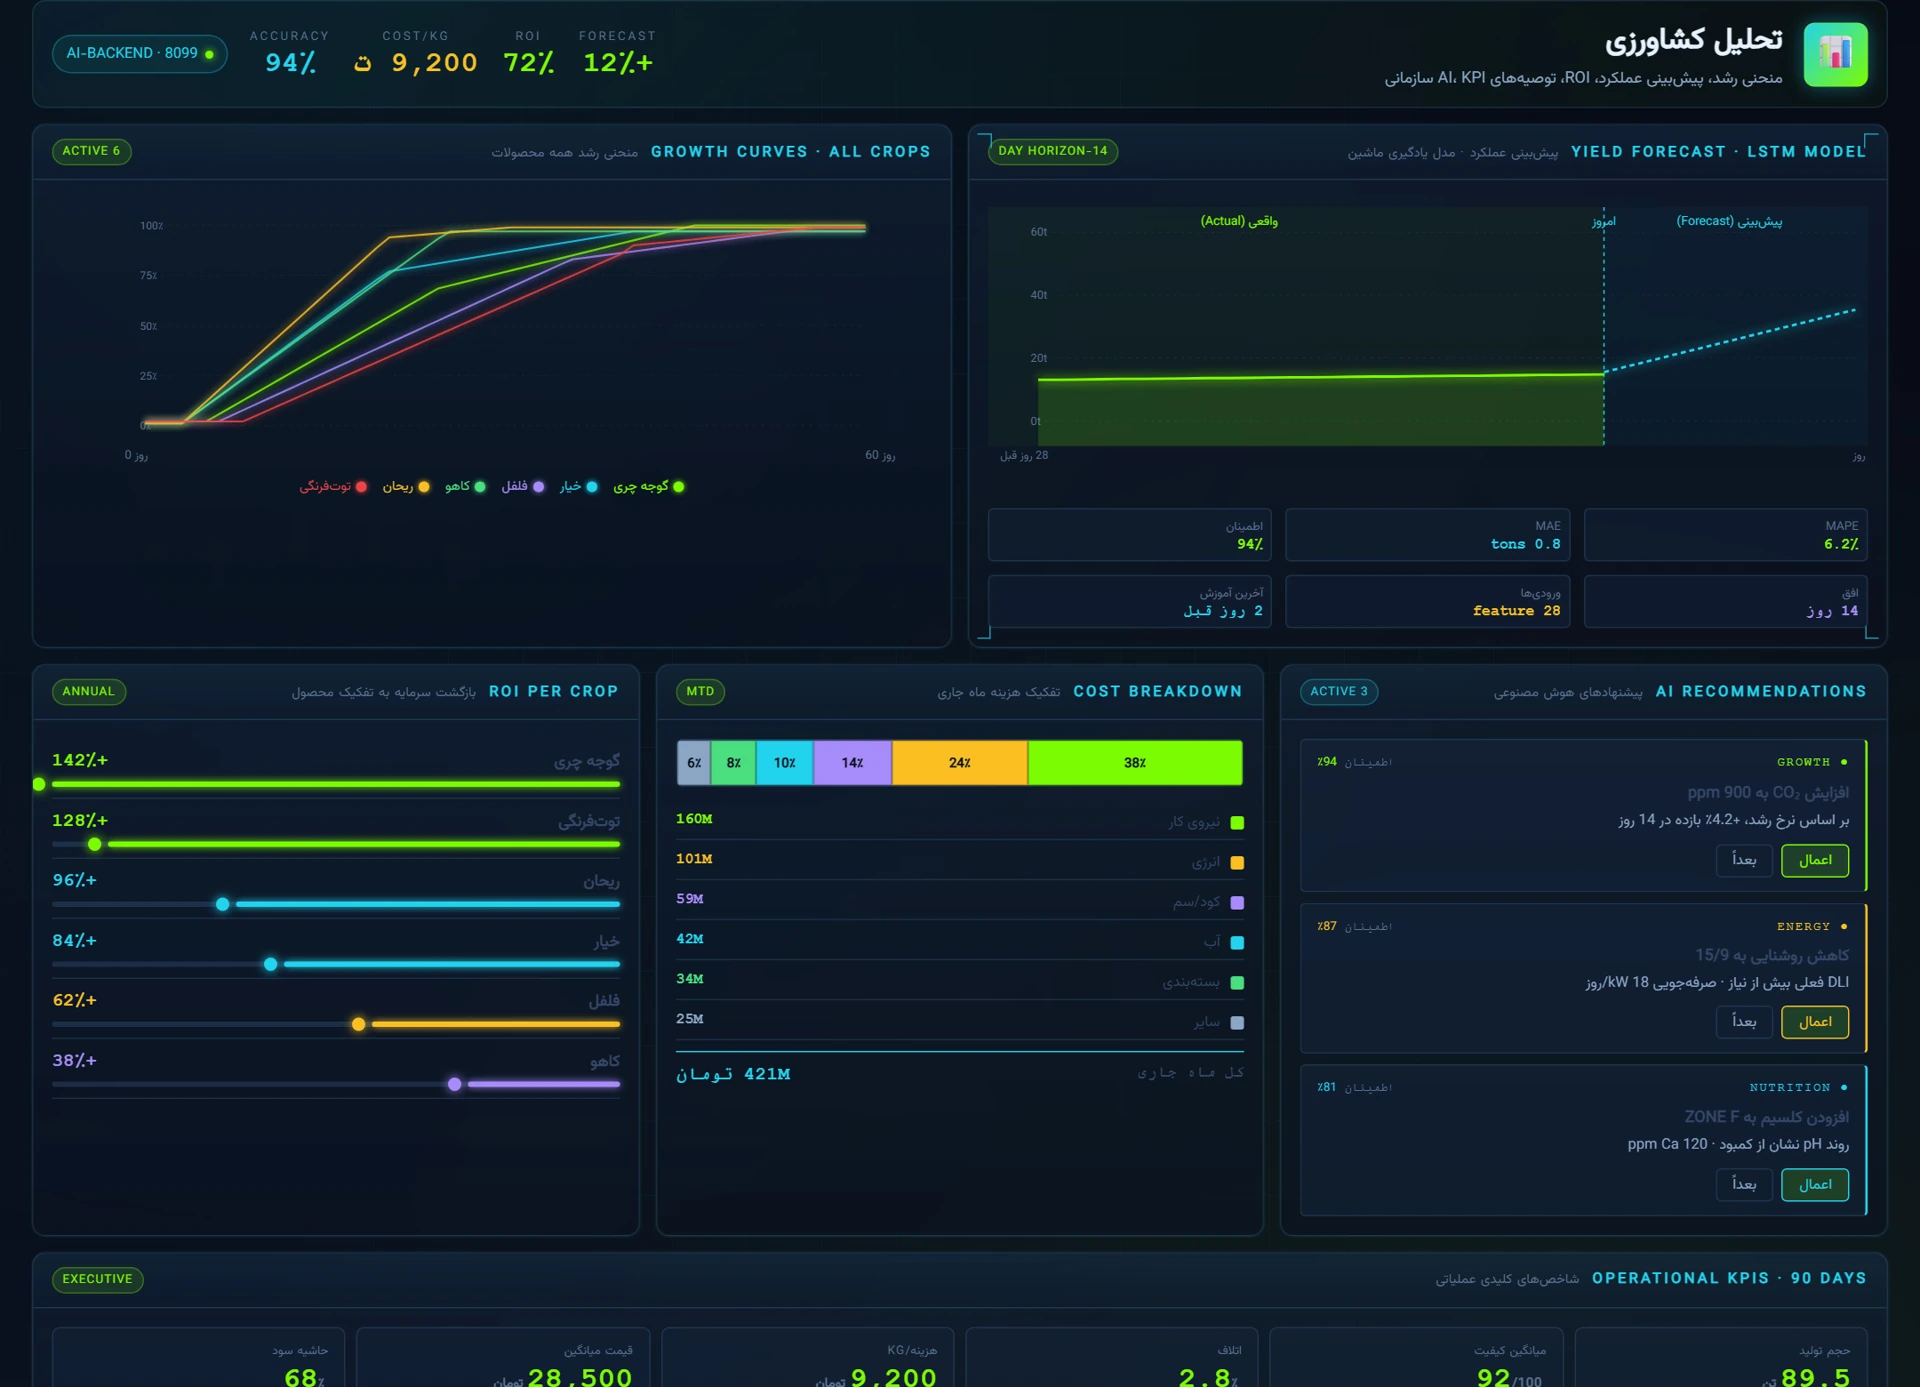Select the EXECUTIVE KPI view badge
1920x1387 pixels.
click(97, 1279)
